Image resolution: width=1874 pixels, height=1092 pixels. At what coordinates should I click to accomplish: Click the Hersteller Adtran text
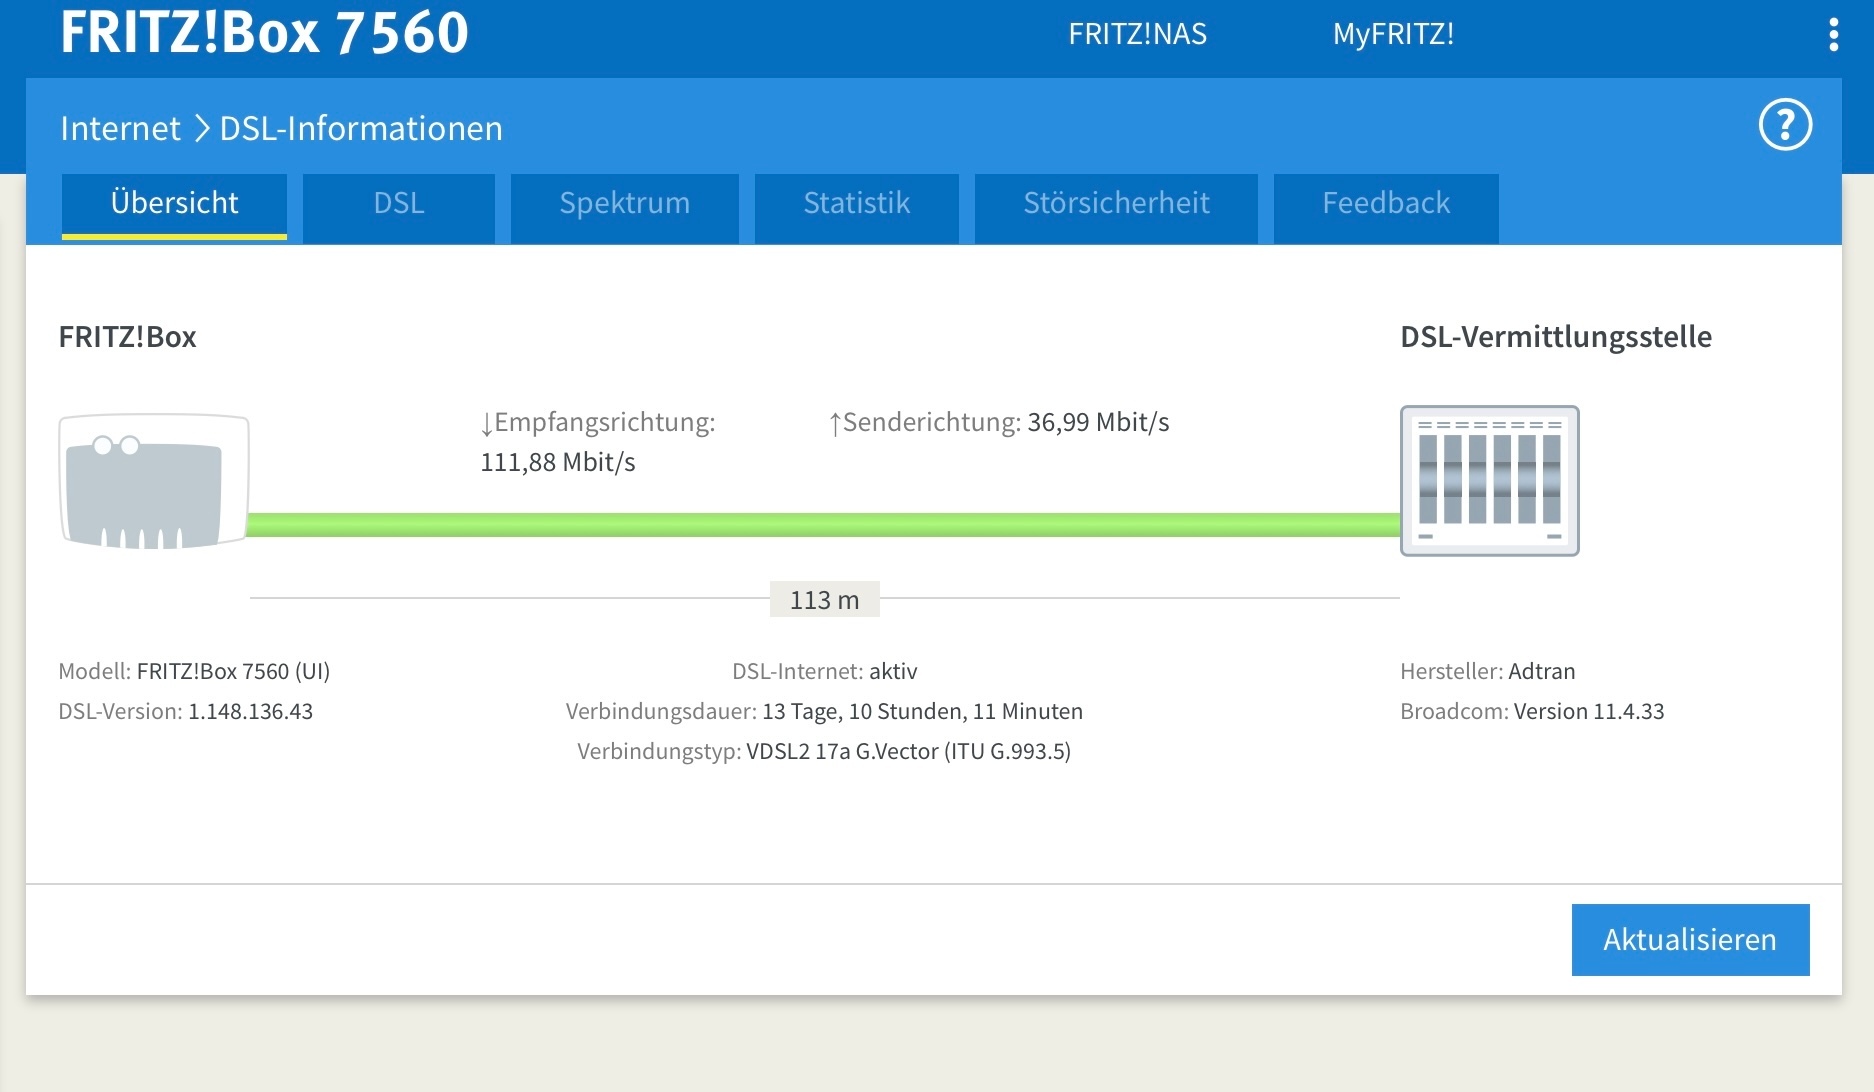tap(1487, 671)
